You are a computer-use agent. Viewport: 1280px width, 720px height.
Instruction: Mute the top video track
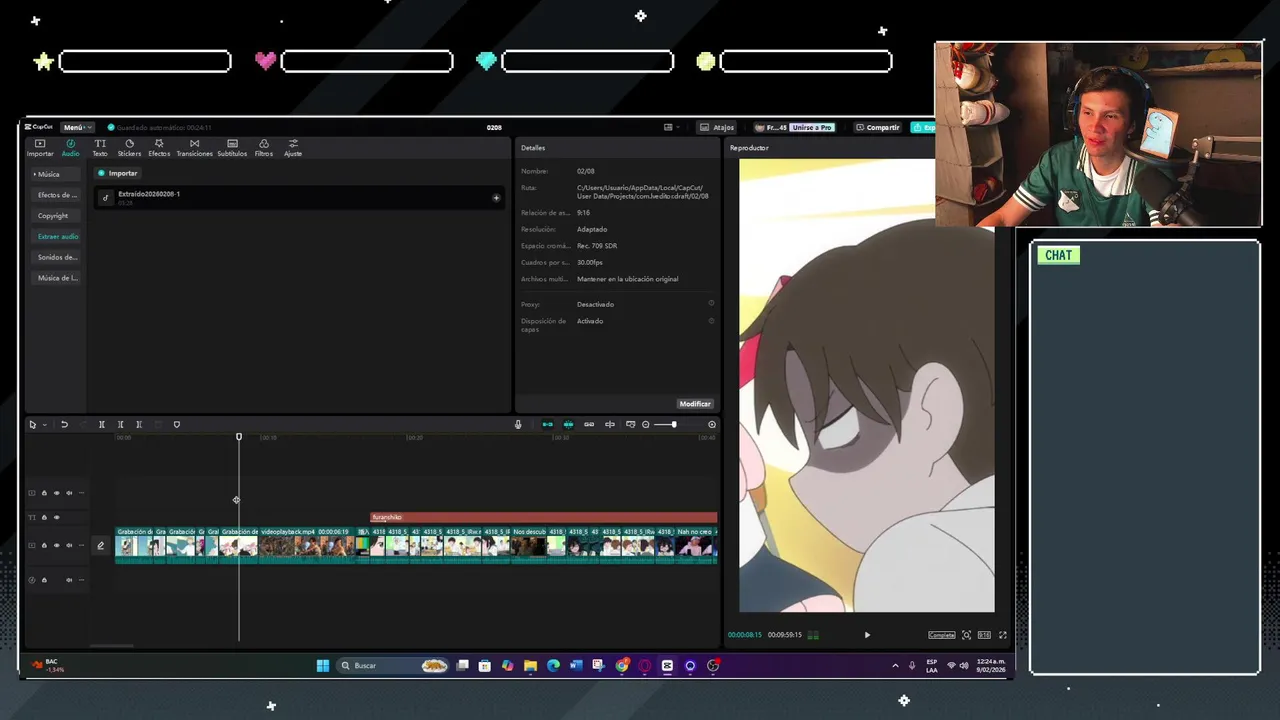[68, 493]
